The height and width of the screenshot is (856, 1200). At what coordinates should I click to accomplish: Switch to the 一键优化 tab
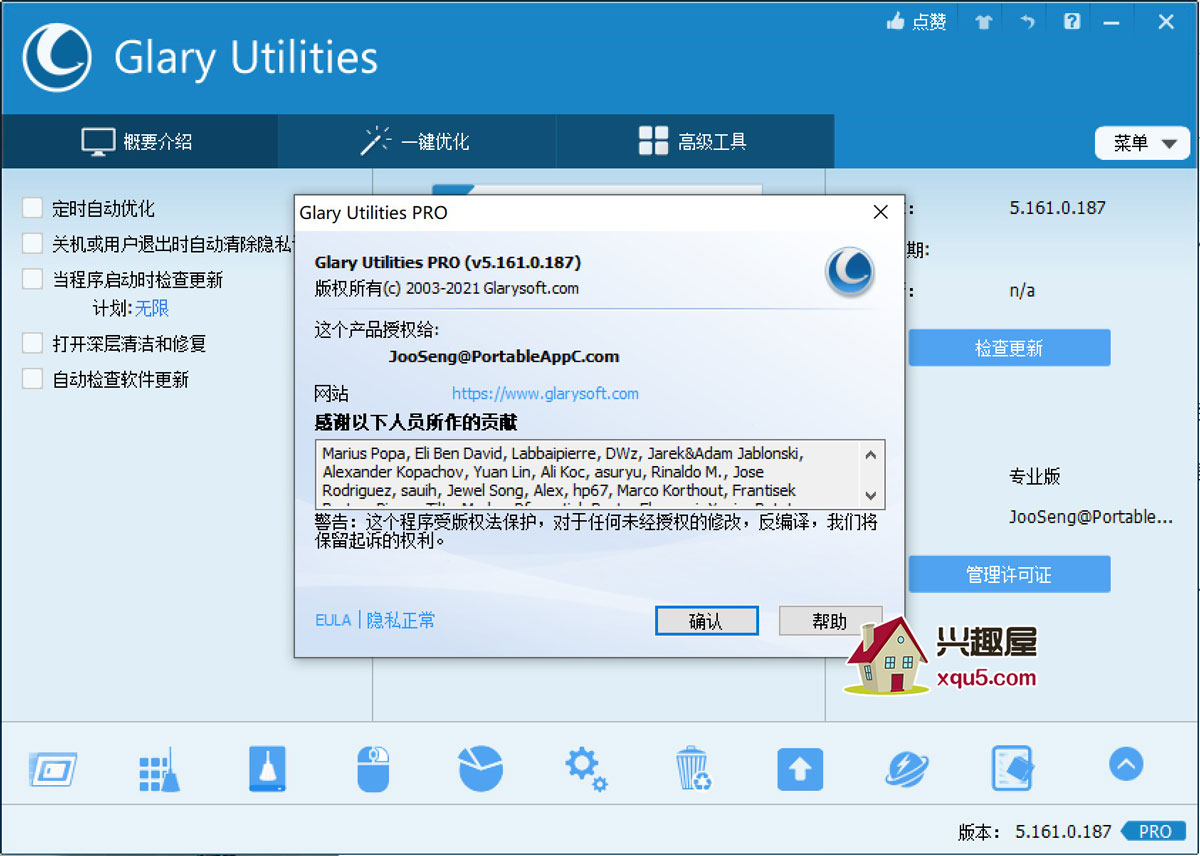click(x=416, y=141)
